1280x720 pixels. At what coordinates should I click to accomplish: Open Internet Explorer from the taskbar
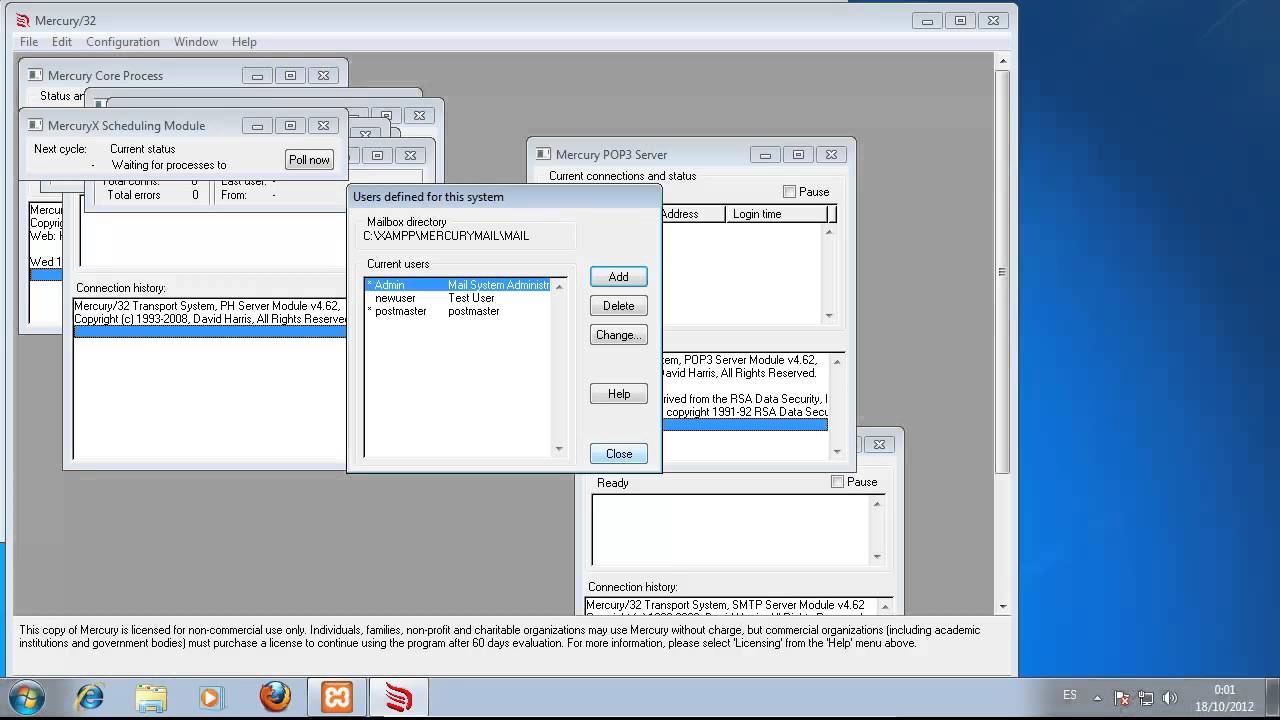click(x=90, y=697)
